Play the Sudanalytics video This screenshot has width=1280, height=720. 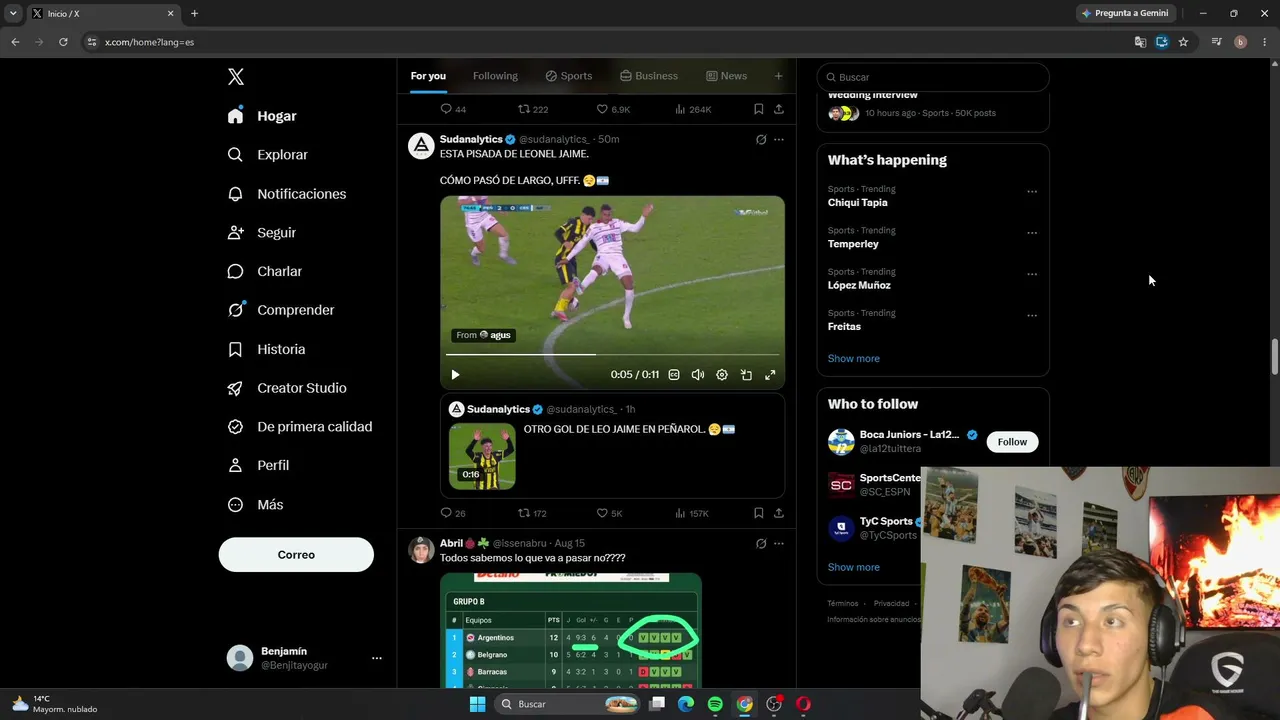tap(455, 375)
